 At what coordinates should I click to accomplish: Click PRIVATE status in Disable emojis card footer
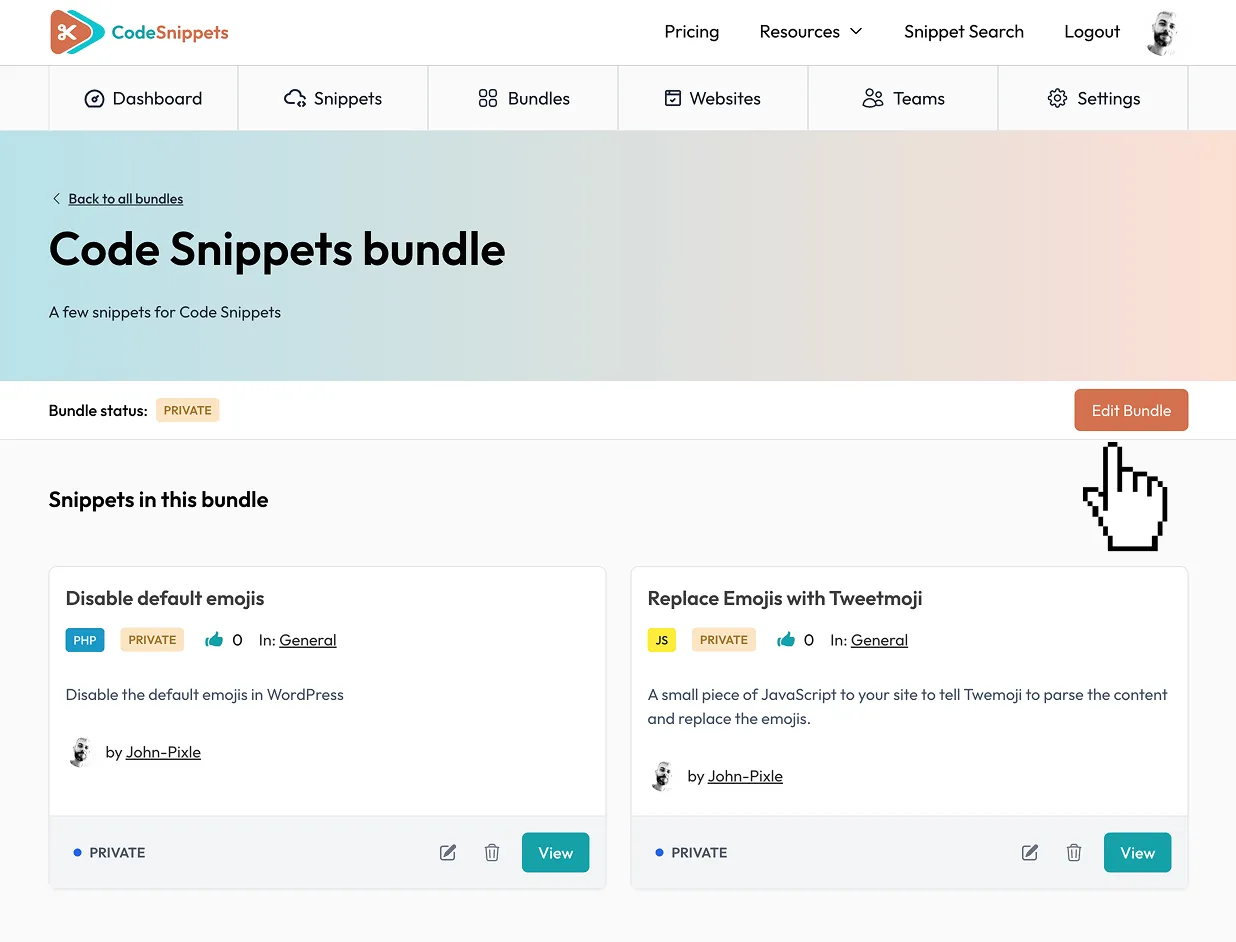pos(110,853)
